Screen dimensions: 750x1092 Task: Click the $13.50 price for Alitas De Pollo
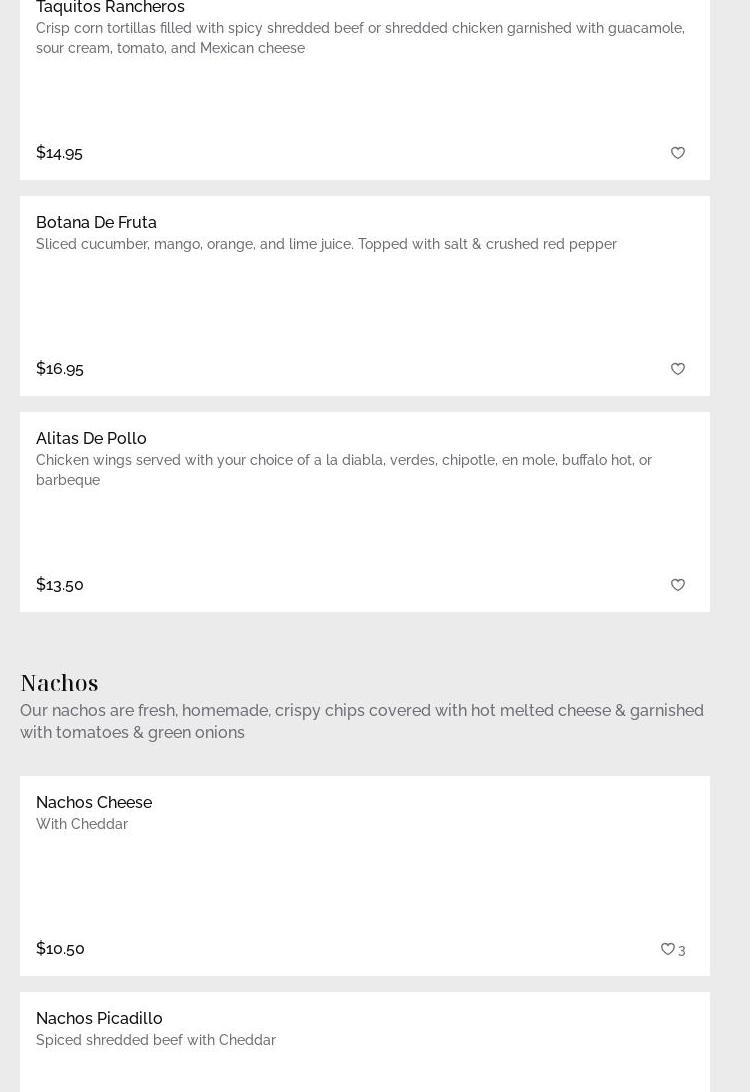[x=60, y=585]
